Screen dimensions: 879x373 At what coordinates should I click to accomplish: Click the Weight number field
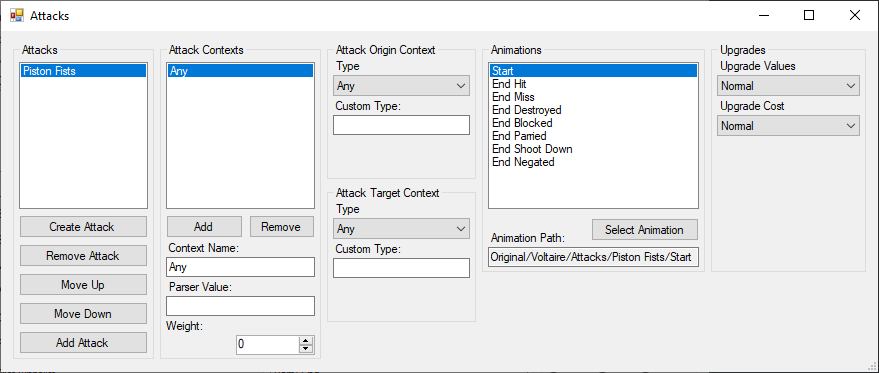tap(267, 344)
